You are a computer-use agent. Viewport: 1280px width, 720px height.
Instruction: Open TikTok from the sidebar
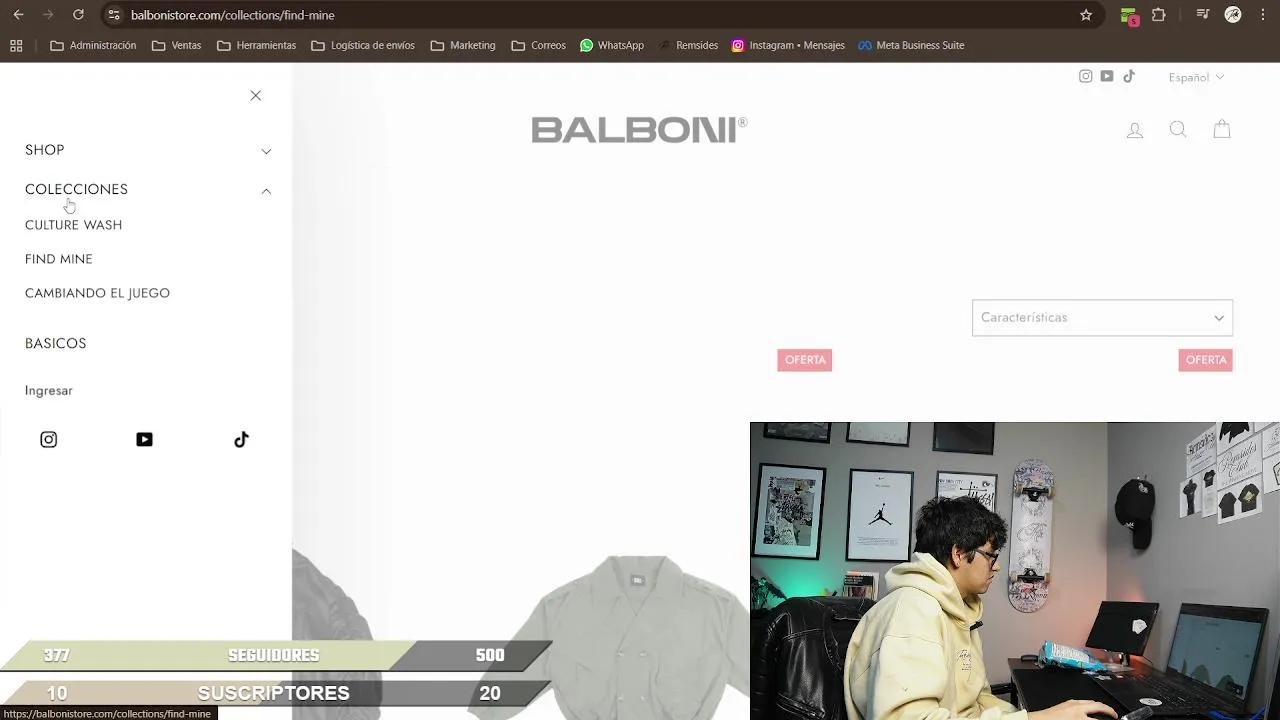(241, 440)
